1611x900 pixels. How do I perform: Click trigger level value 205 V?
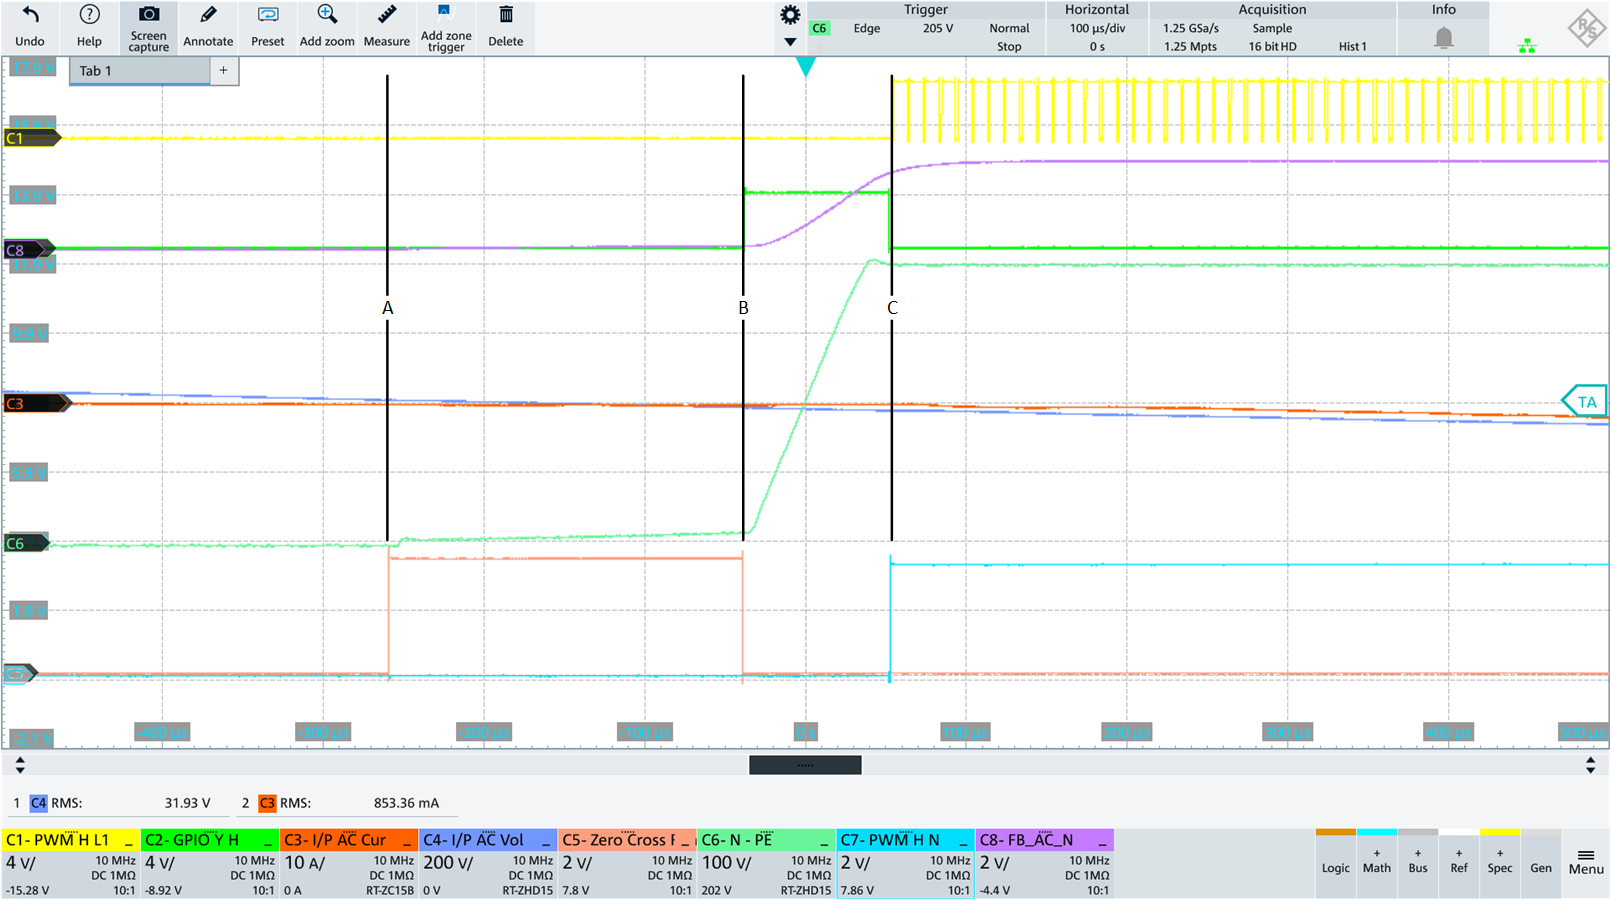[938, 28]
